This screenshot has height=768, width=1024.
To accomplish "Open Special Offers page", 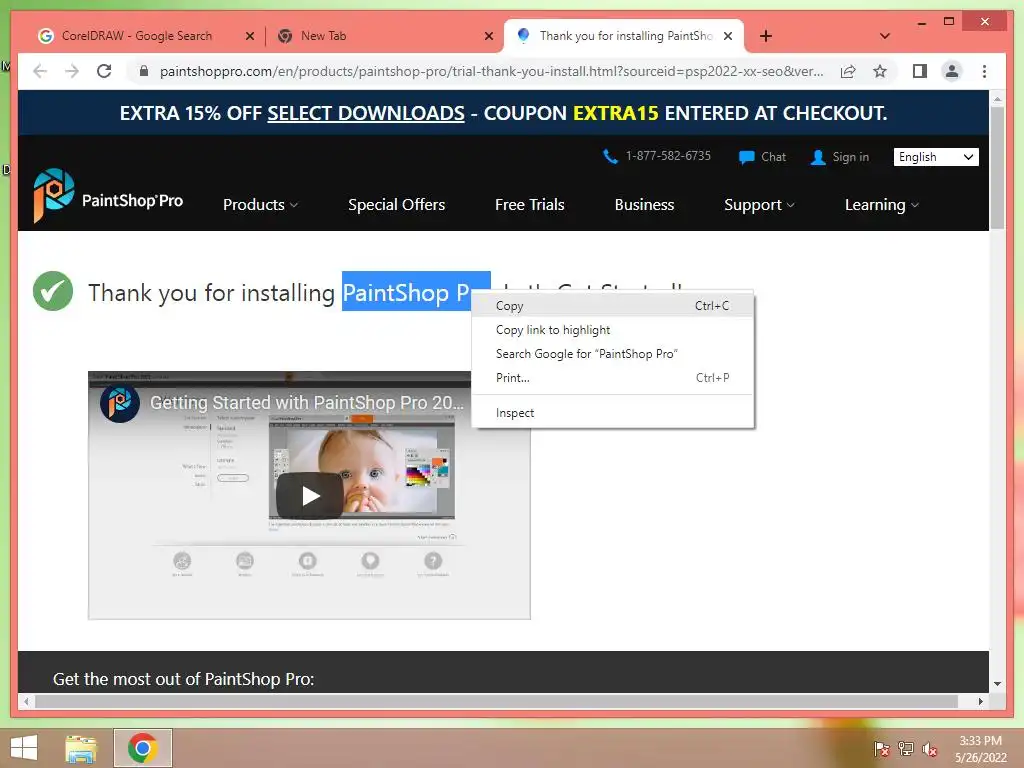I will click(396, 204).
